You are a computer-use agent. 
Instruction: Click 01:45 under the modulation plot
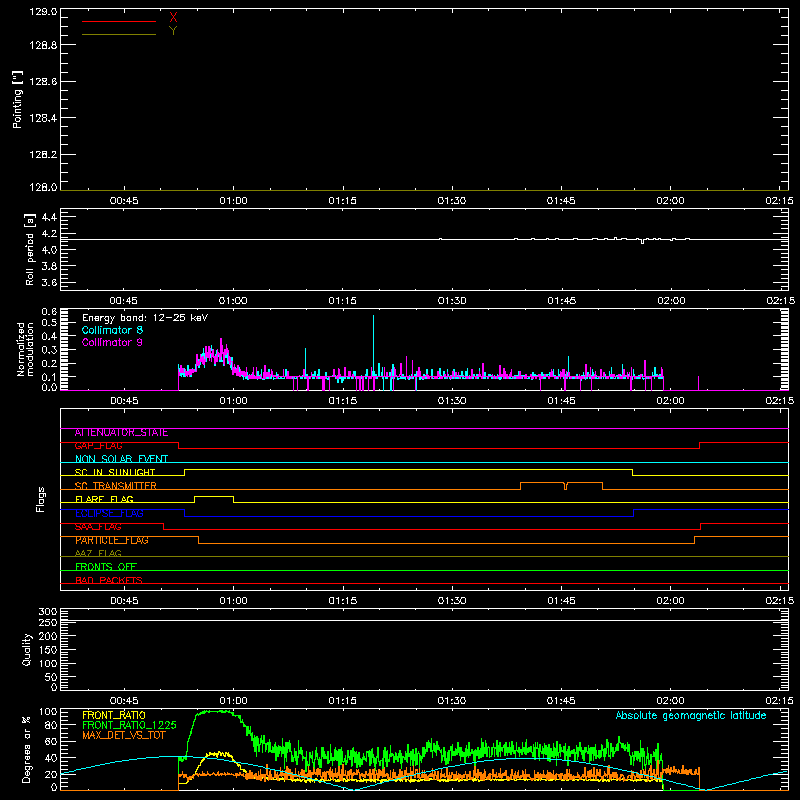click(561, 401)
